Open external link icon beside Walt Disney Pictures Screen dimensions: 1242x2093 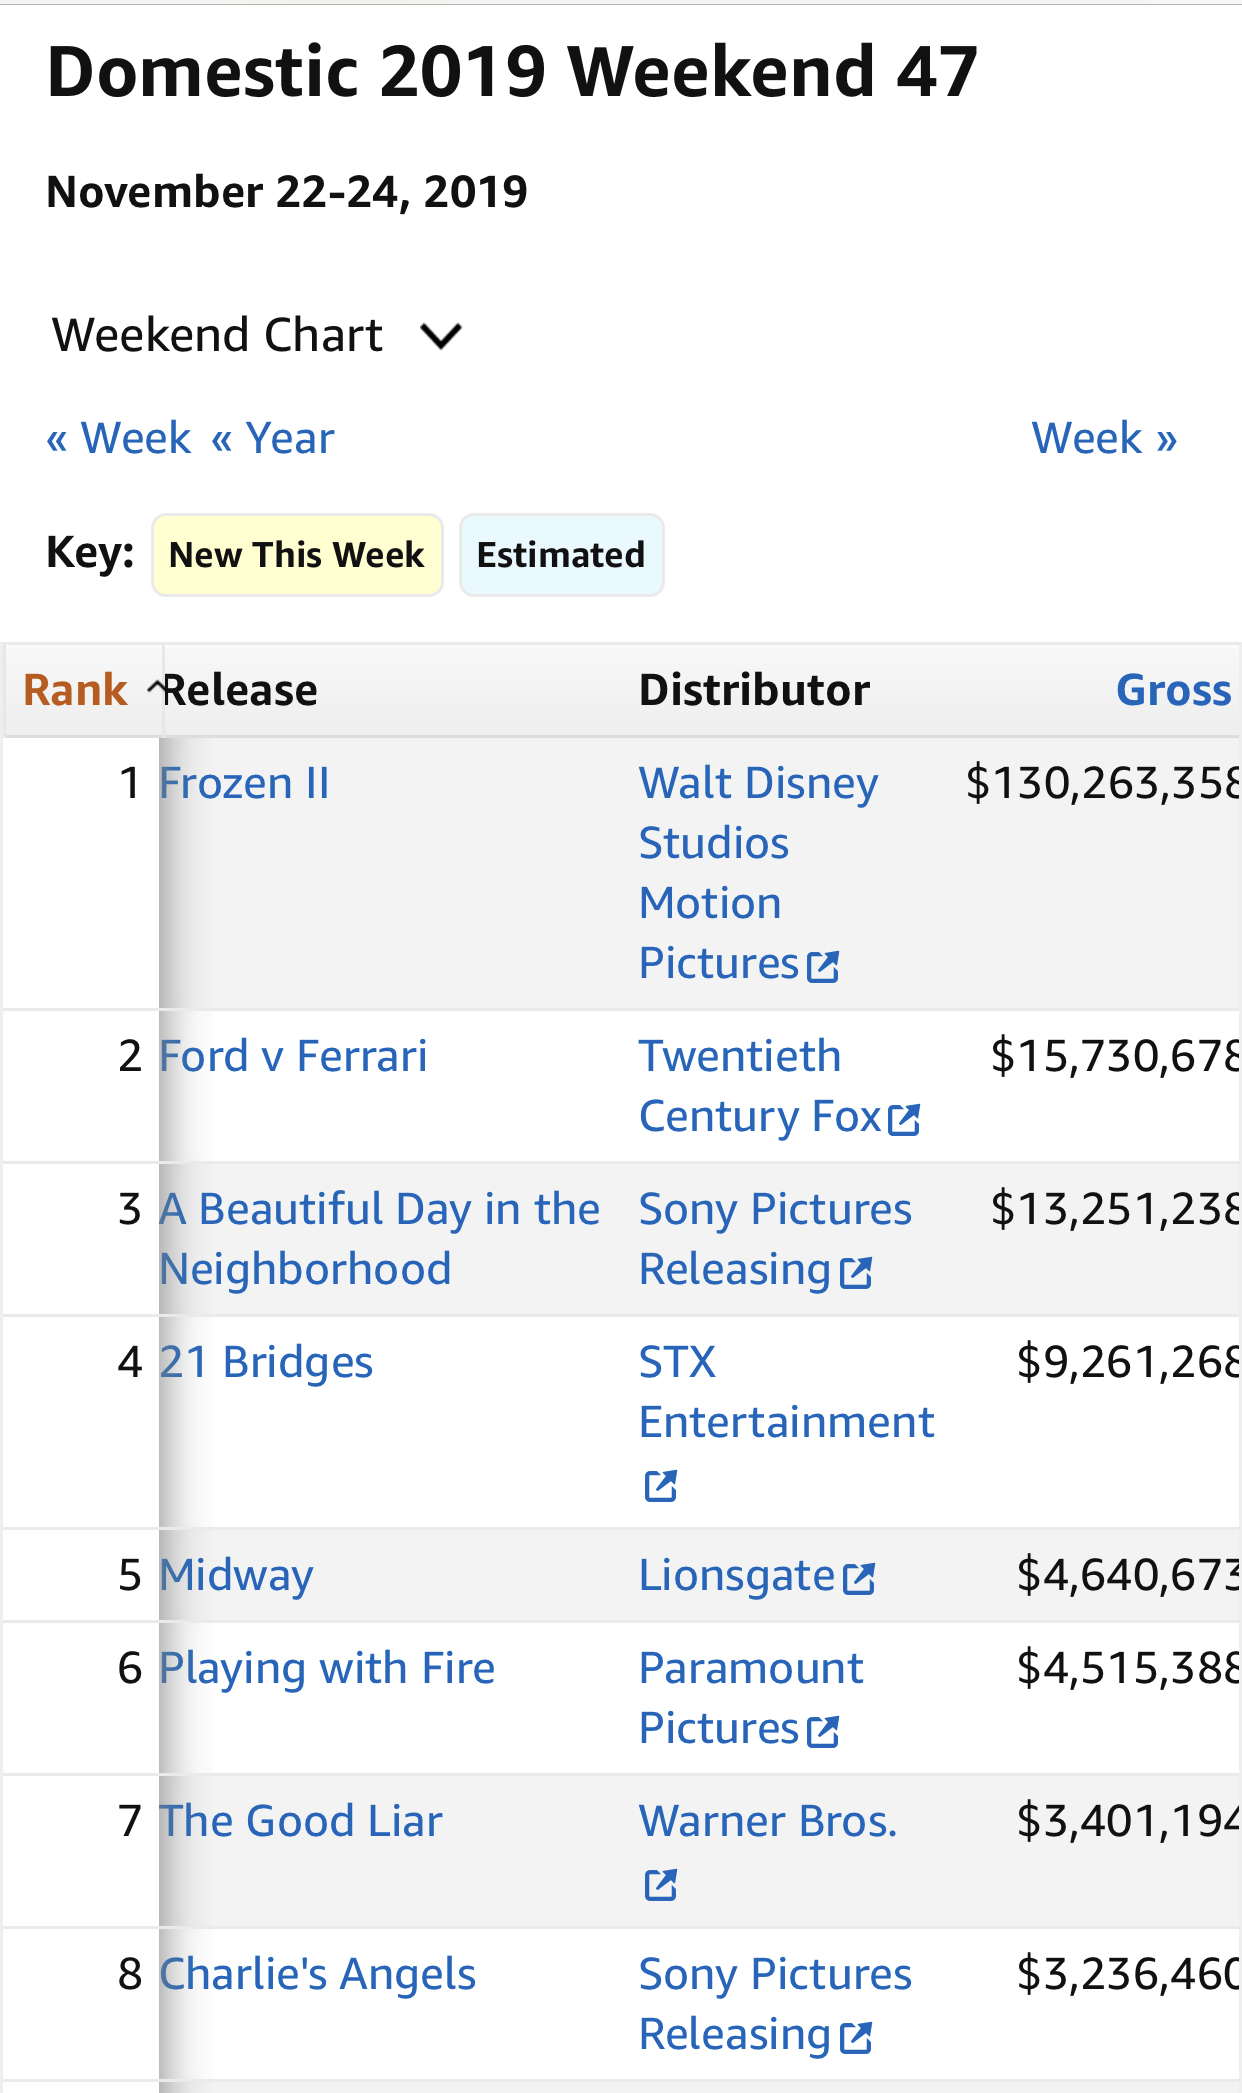tap(823, 967)
